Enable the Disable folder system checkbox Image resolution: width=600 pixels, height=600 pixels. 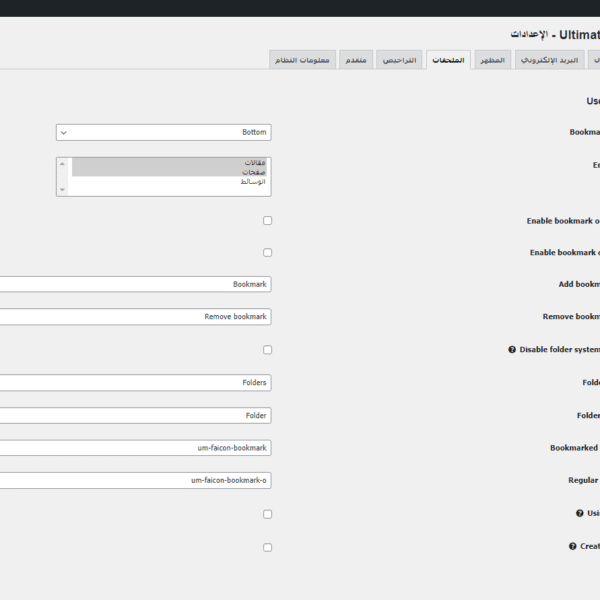(x=267, y=350)
